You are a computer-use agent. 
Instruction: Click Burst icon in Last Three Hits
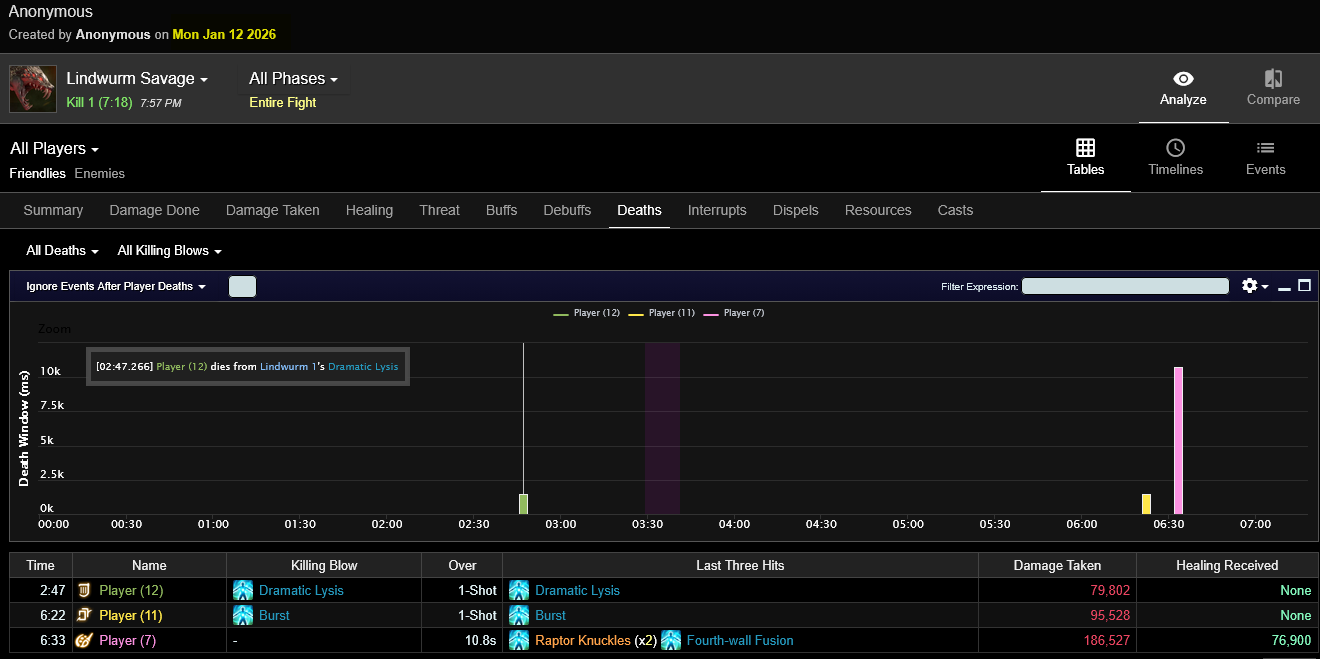(519, 615)
